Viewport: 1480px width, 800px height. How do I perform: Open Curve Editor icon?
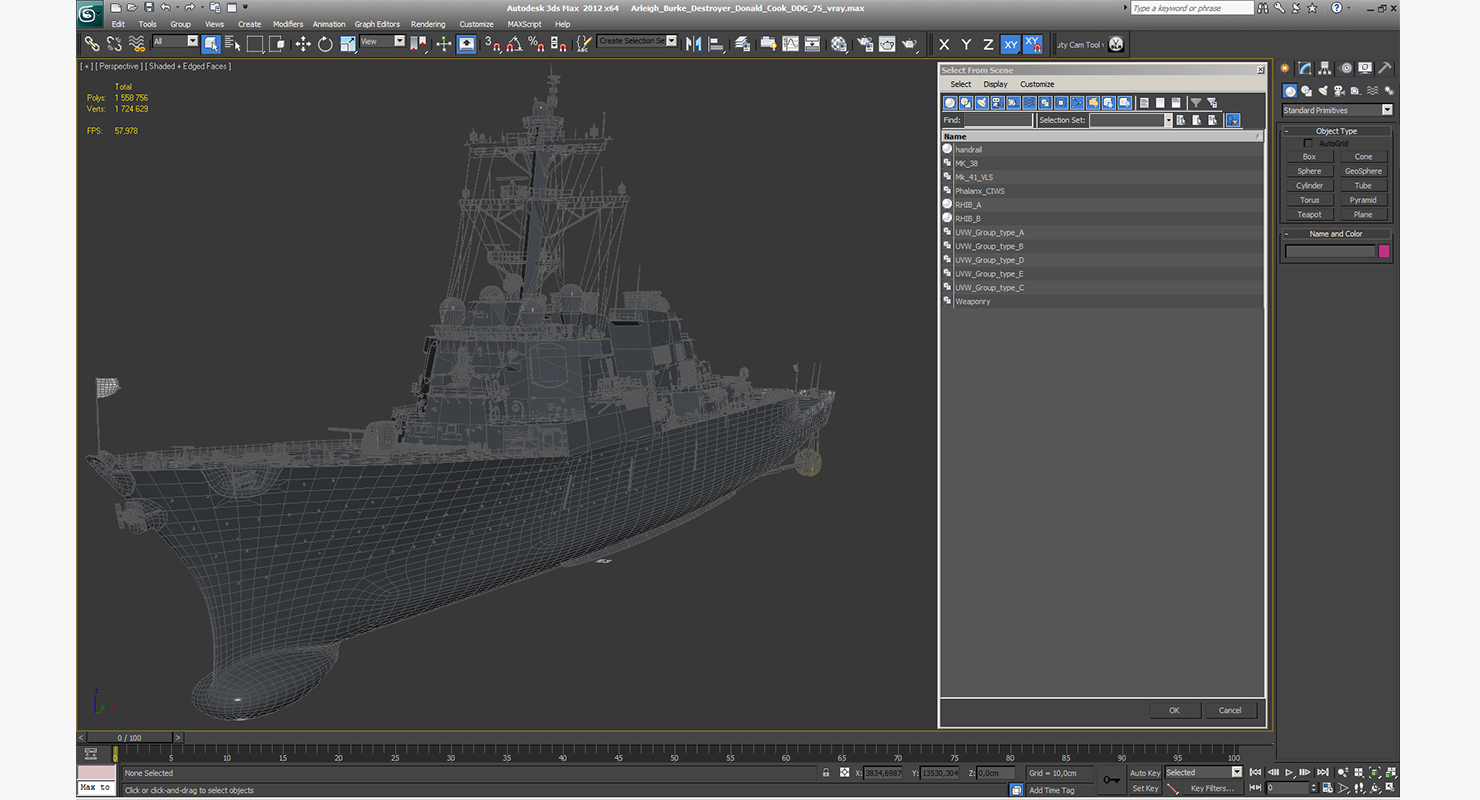[x=790, y=44]
